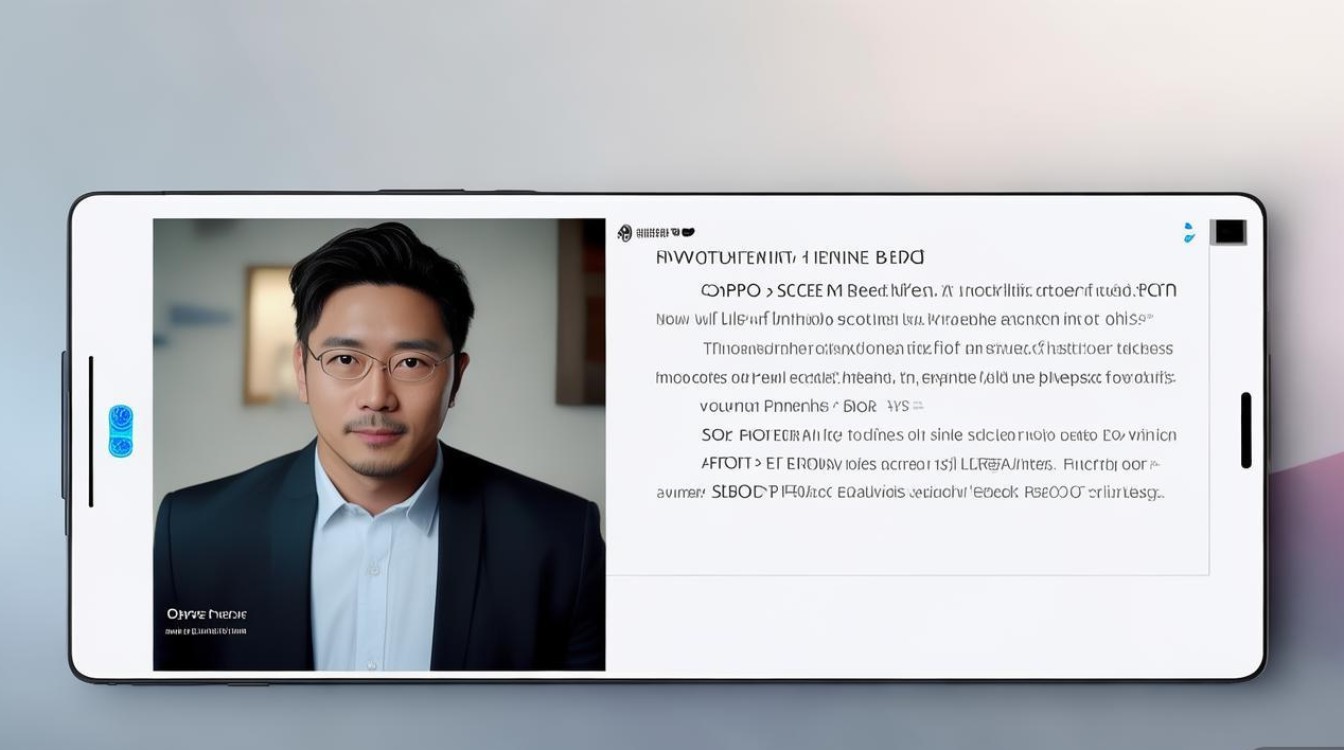Tap the watermark icon on the portrait photo
This screenshot has height=750, width=1344.
click(205, 620)
